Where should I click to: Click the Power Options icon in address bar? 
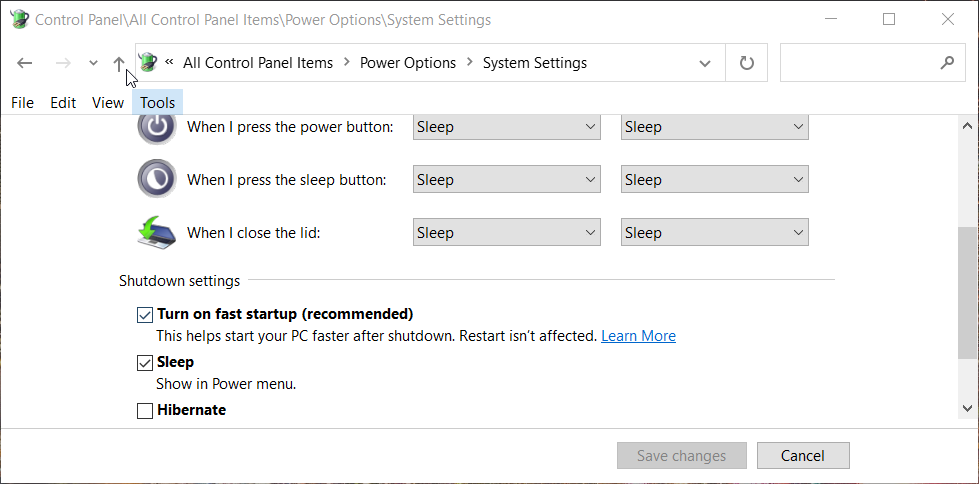click(x=148, y=62)
